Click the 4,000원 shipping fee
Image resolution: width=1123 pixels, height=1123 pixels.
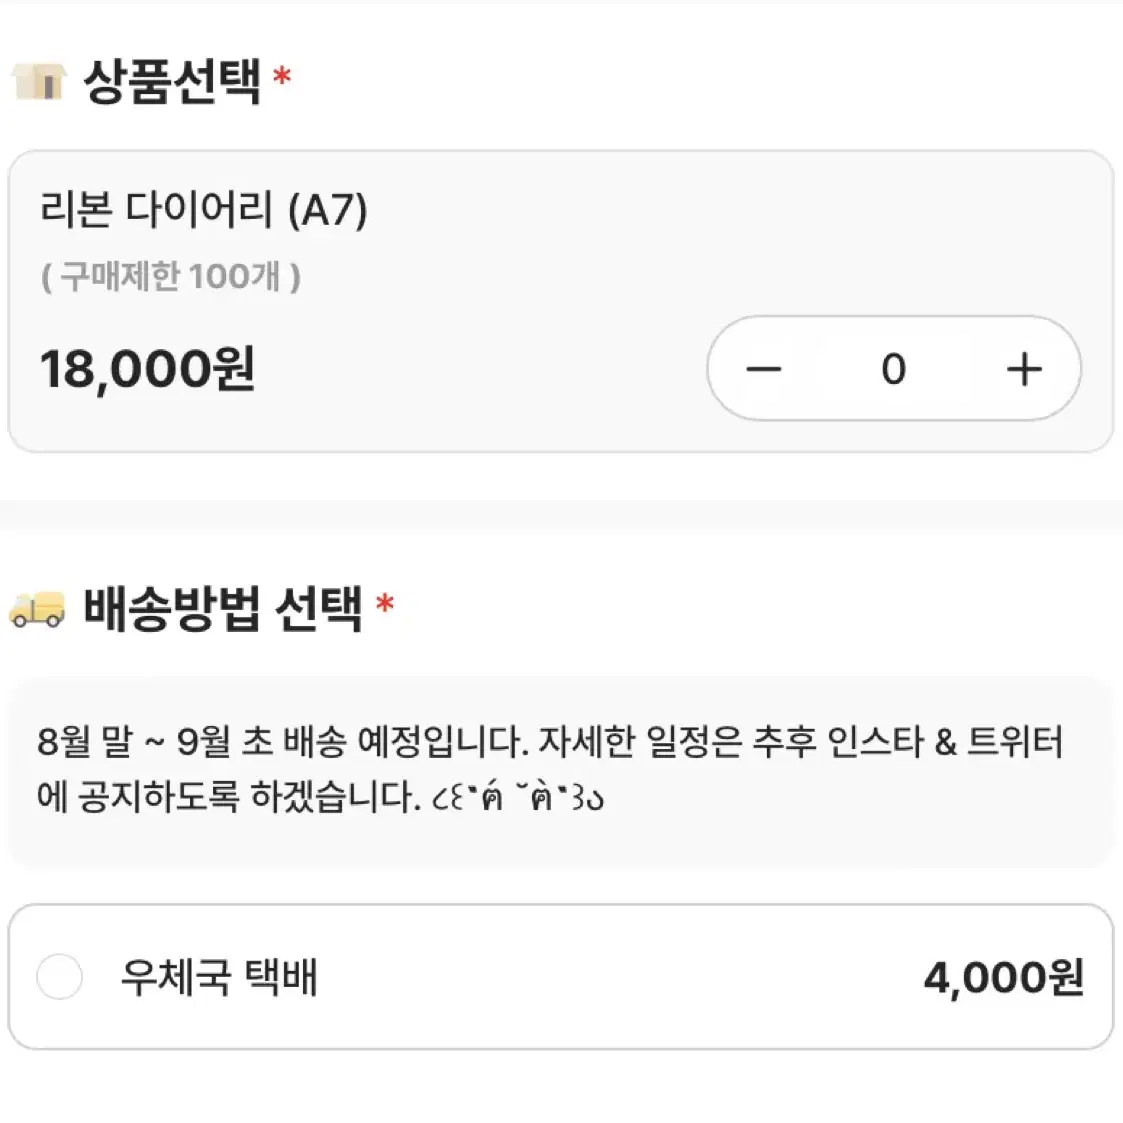point(1003,977)
